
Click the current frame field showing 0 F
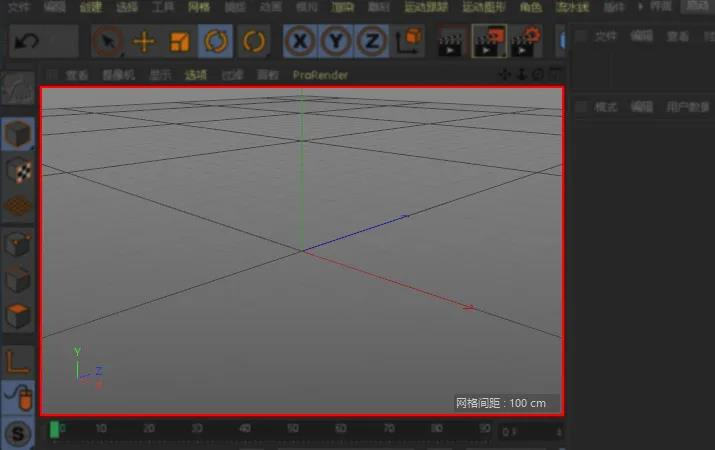[531, 431]
